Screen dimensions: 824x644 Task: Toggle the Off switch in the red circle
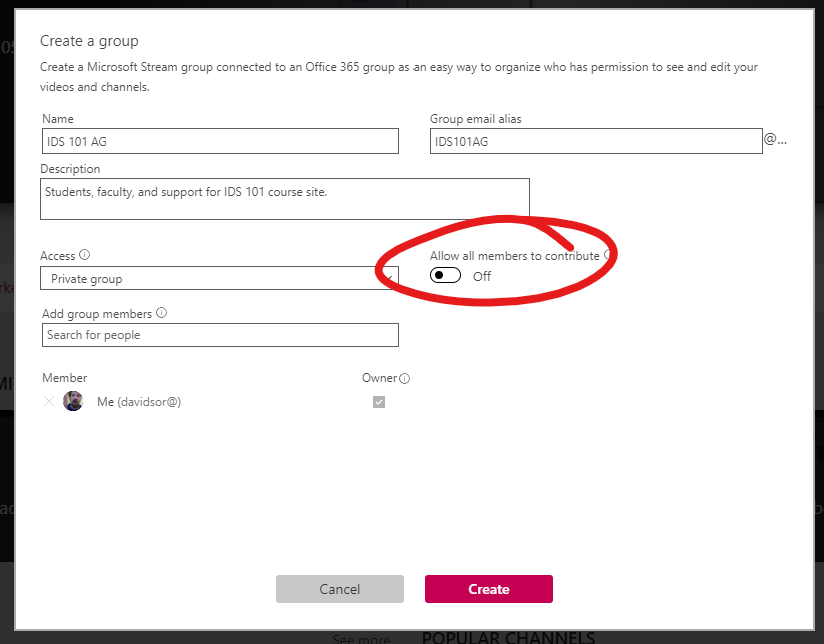[x=444, y=274]
